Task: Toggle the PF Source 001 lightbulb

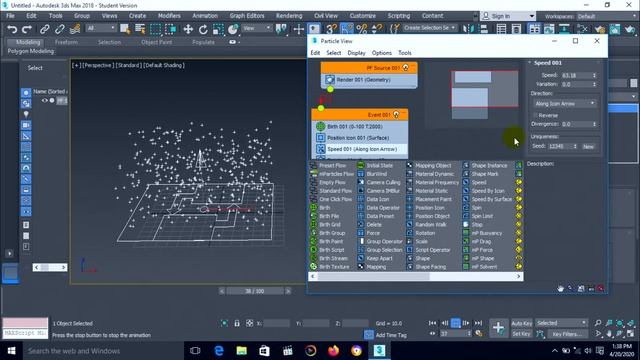Action: pyautogui.click(x=405, y=68)
